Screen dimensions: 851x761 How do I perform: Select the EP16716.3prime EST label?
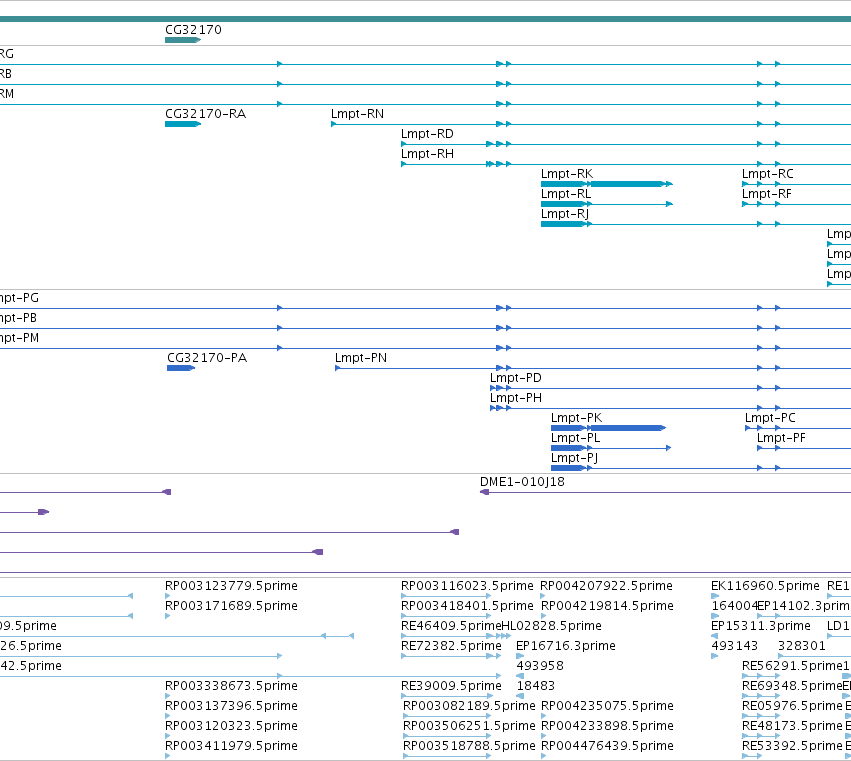point(566,646)
